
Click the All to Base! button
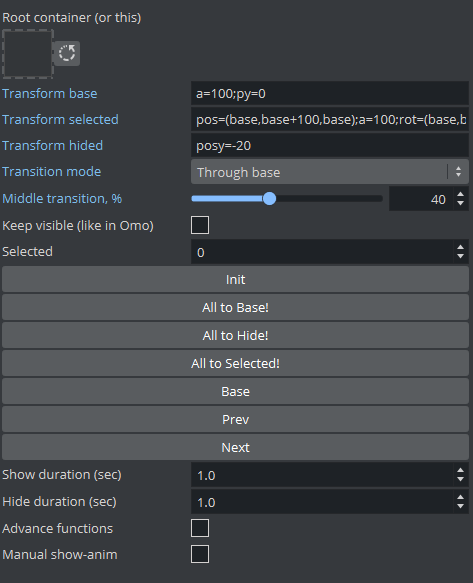[235, 307]
